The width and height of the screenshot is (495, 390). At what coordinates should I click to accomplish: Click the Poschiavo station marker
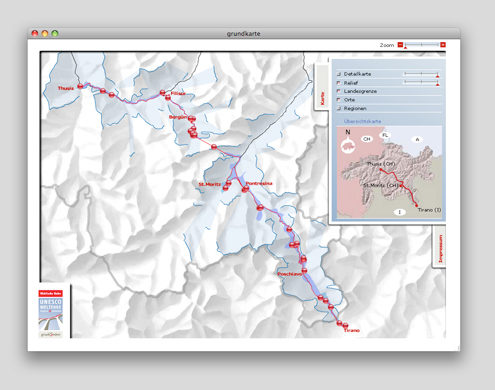304,271
